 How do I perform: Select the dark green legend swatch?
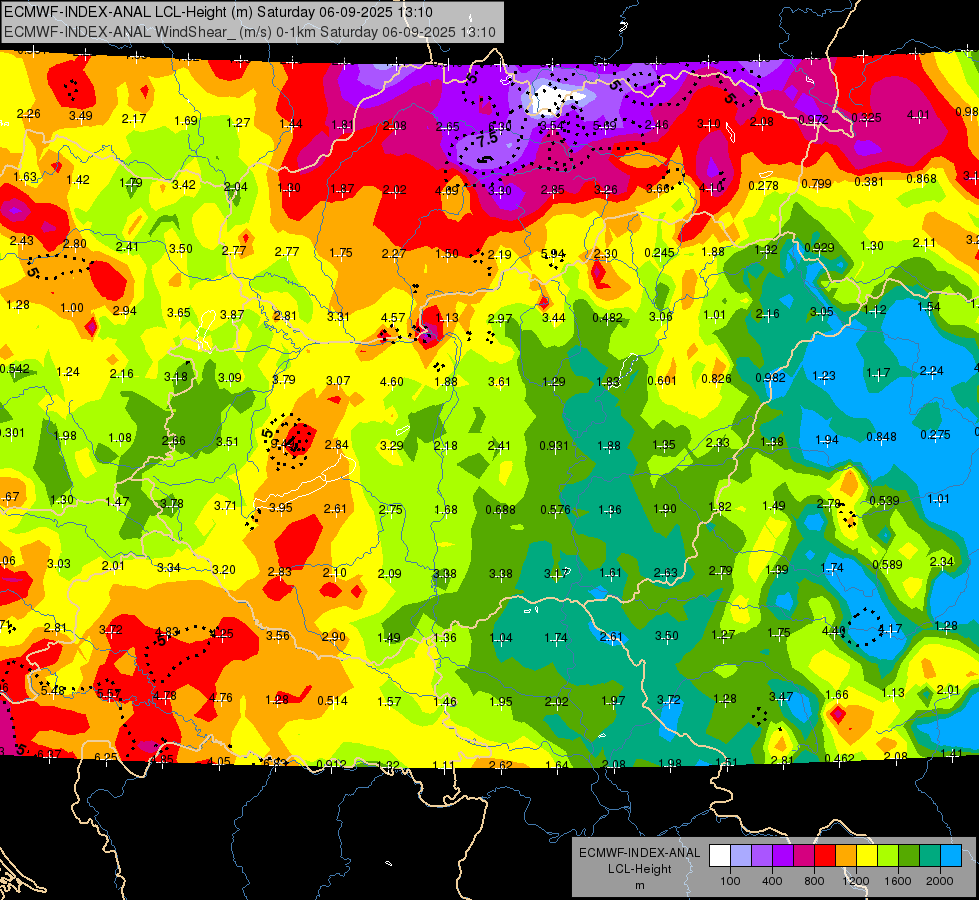pyautogui.click(x=909, y=856)
